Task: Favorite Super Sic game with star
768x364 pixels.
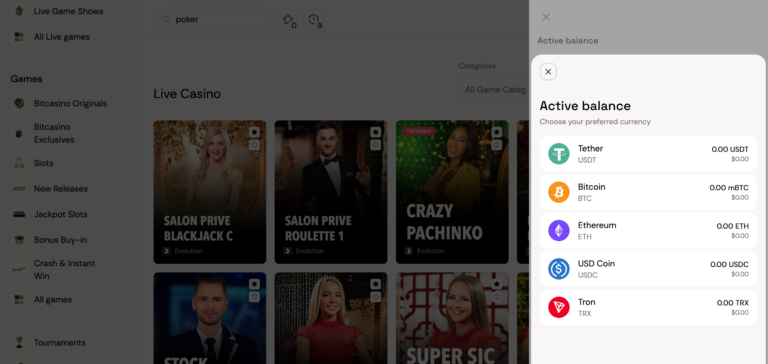Action: coord(497,284)
